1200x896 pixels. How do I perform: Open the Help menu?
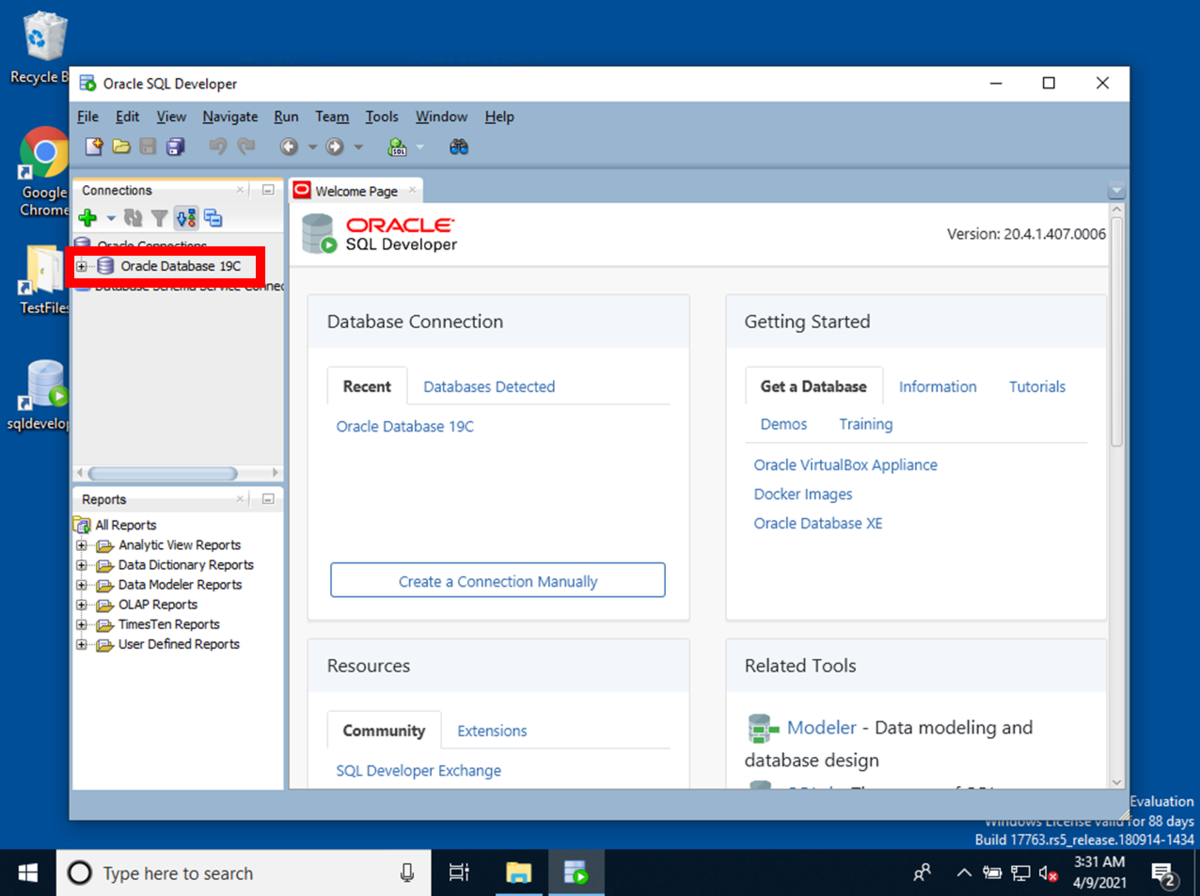499,117
